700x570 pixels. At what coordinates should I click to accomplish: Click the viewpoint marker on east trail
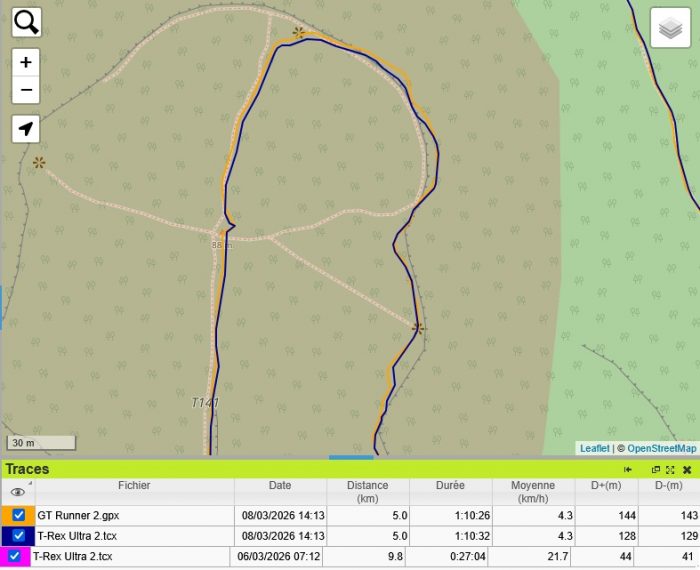(x=419, y=327)
